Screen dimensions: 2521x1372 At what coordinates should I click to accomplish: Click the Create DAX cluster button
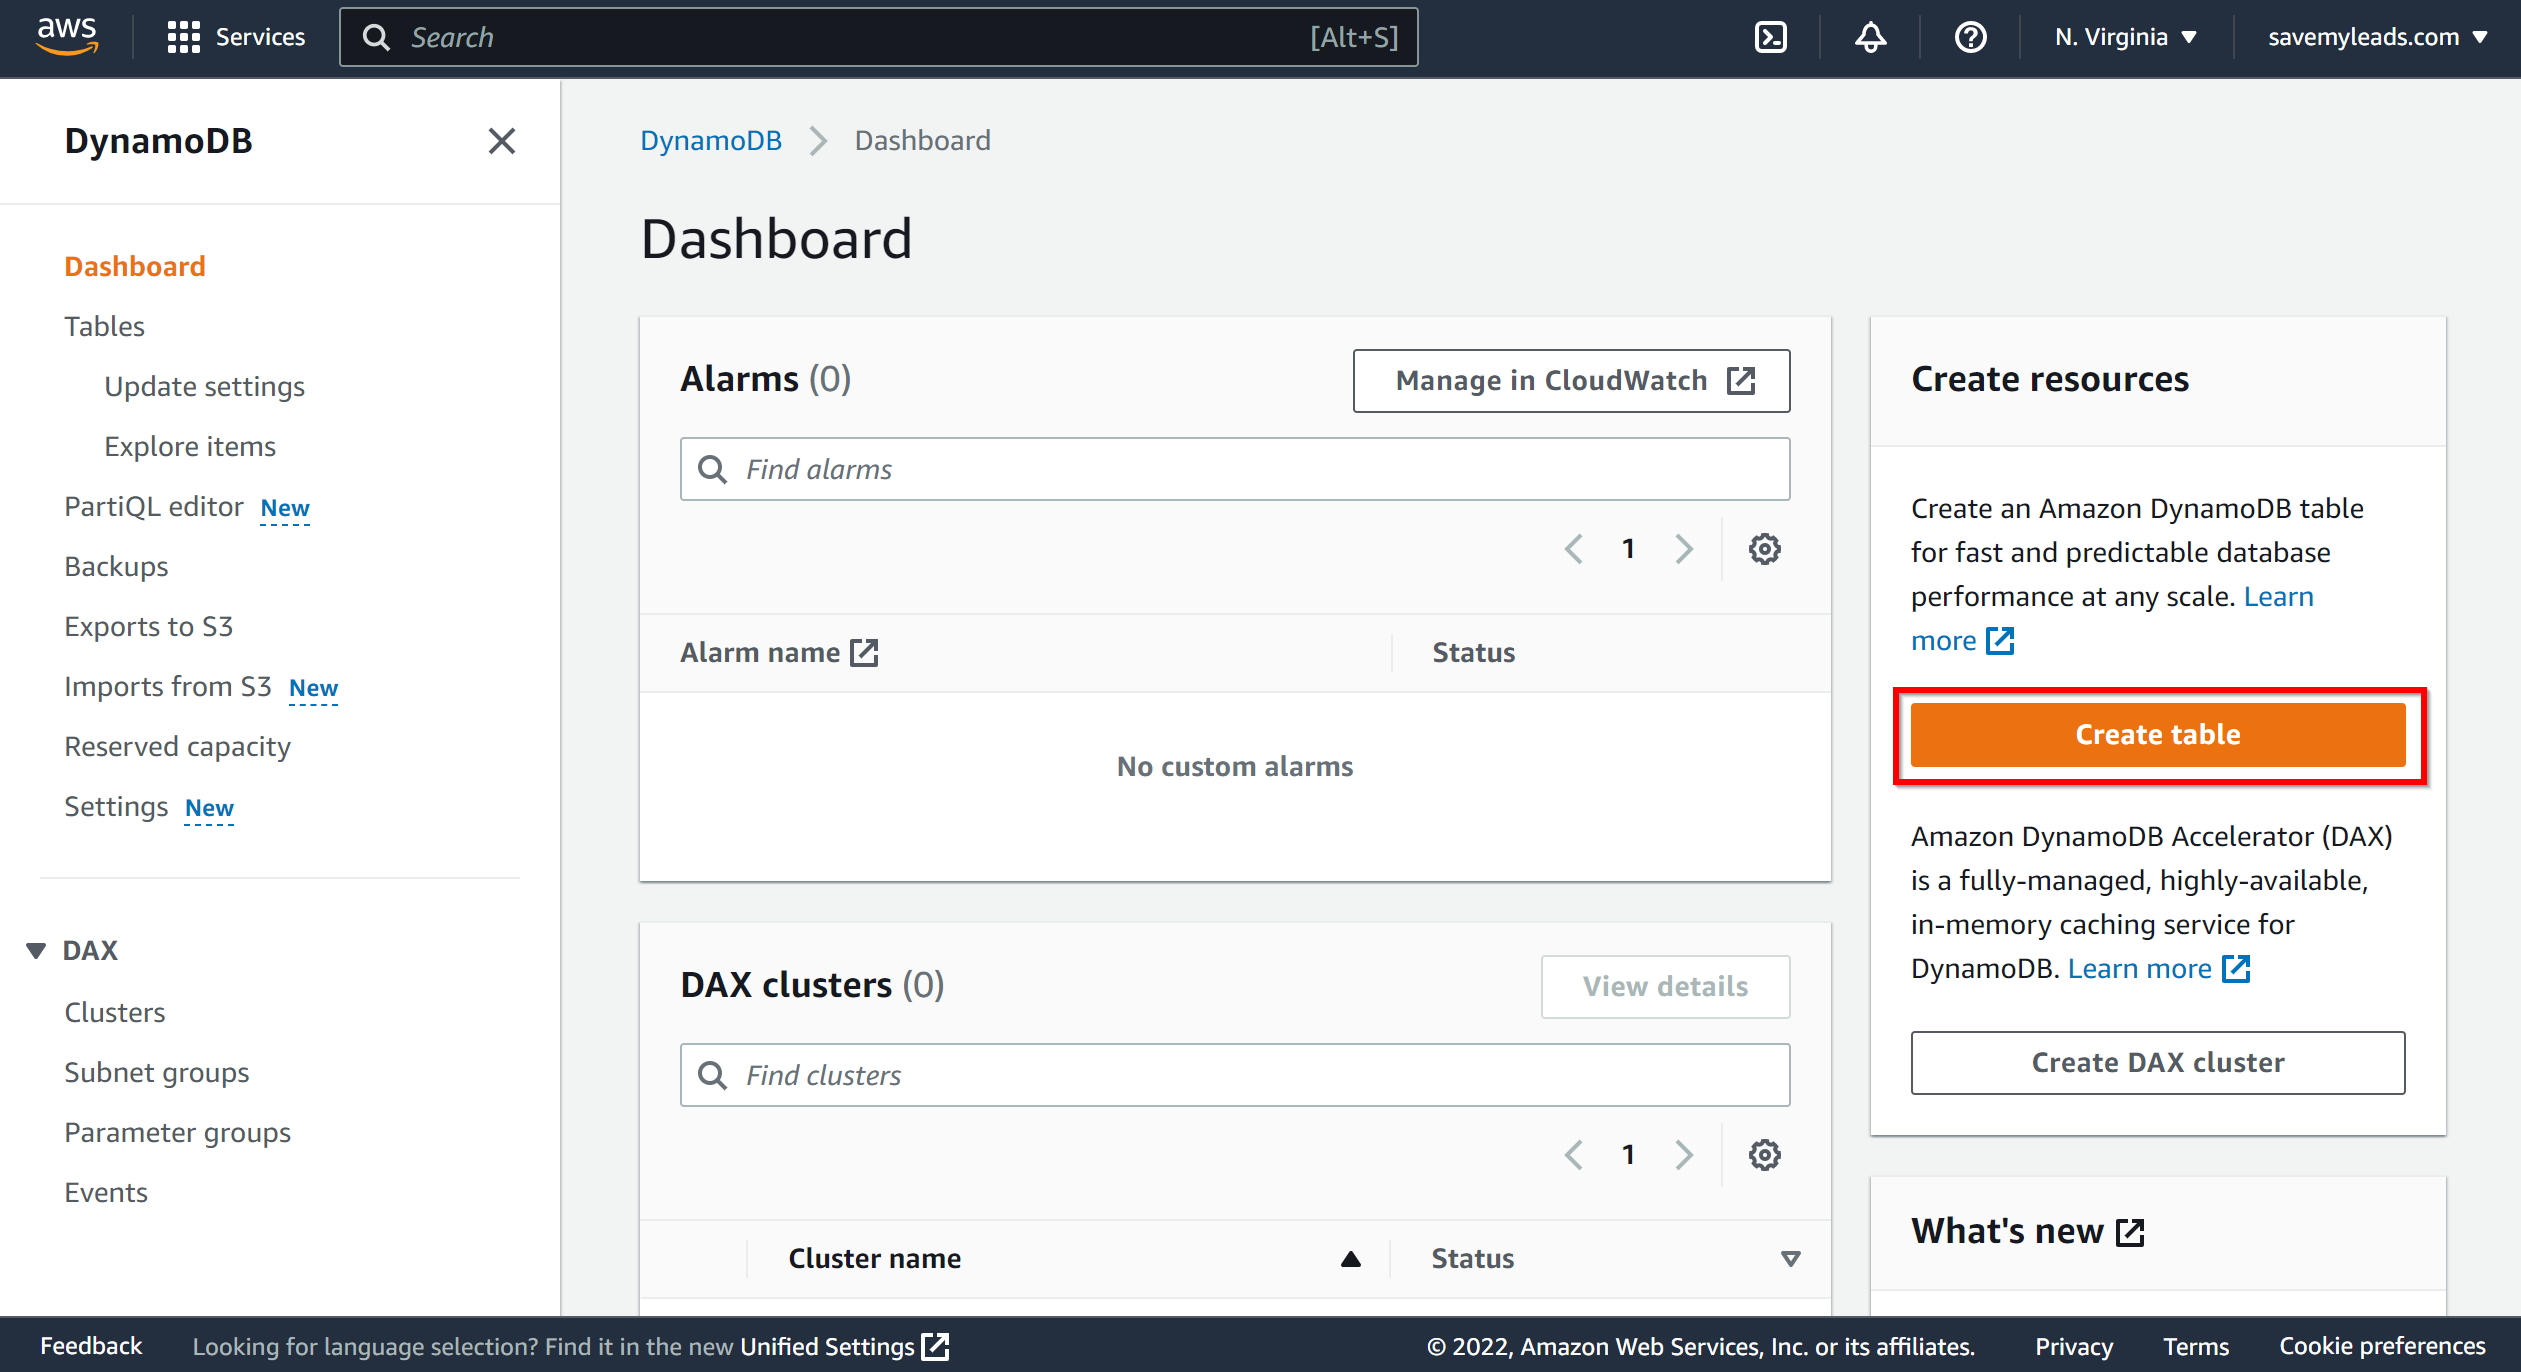(2158, 1061)
